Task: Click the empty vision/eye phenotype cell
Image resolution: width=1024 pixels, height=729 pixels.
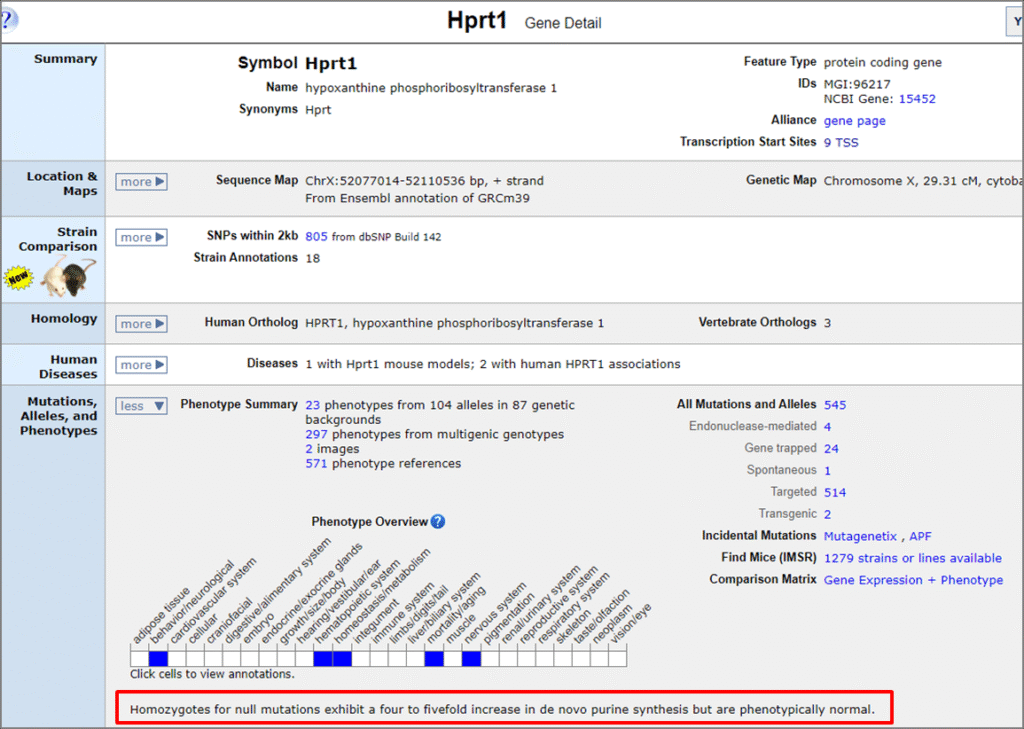Action: click(618, 658)
